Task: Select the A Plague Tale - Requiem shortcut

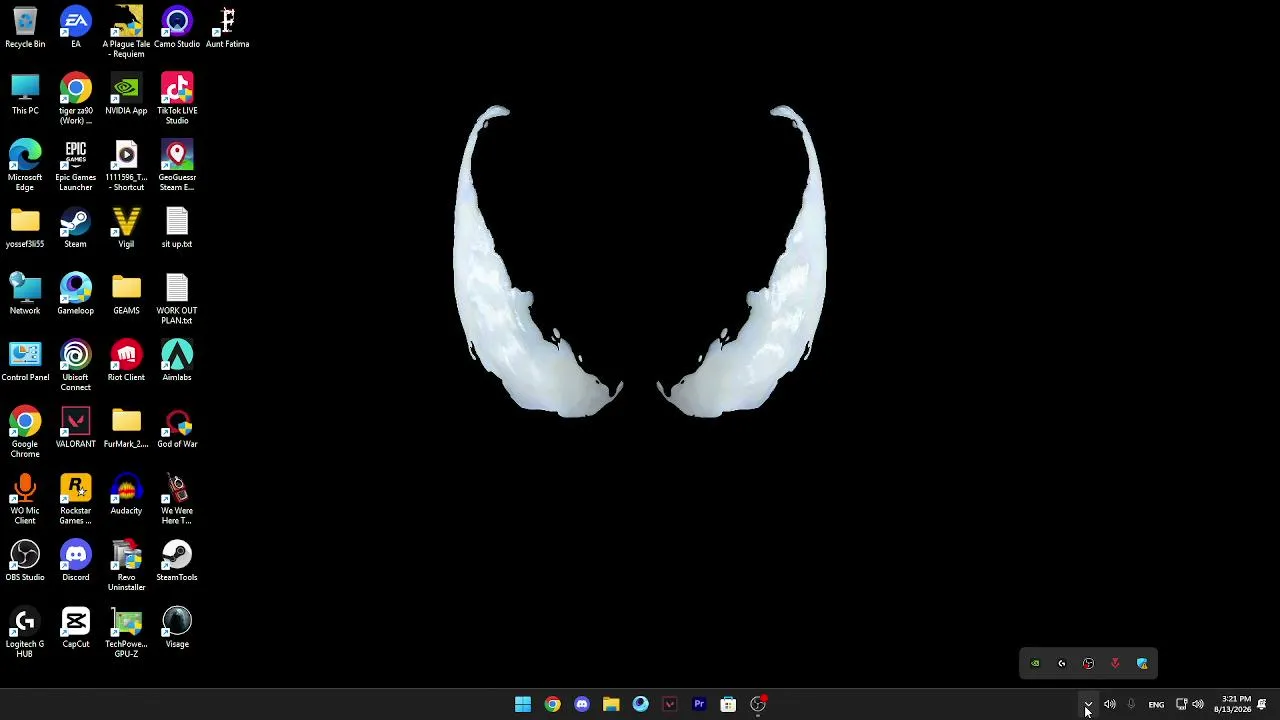Action: [x=126, y=32]
